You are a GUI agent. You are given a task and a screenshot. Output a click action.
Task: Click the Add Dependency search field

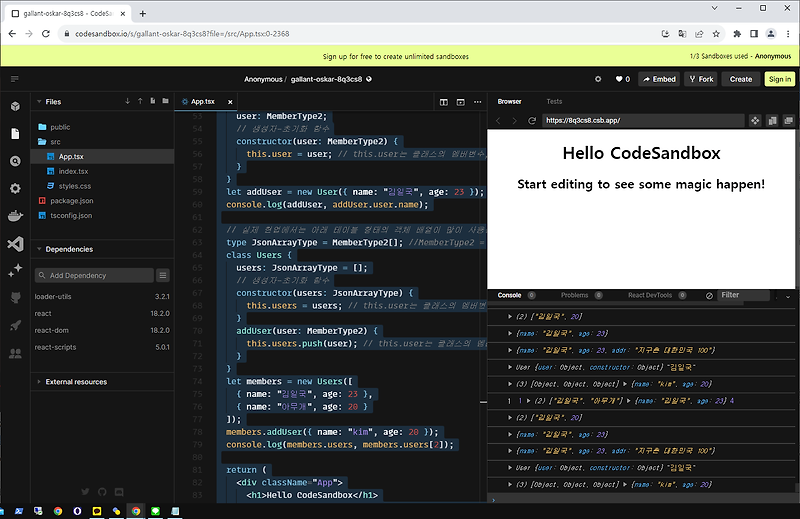(x=94, y=276)
